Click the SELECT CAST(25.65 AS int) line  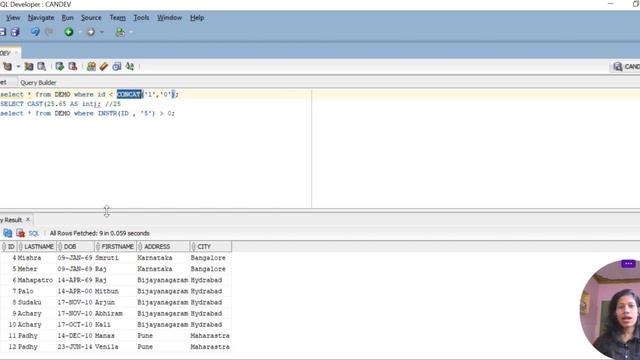pos(60,104)
